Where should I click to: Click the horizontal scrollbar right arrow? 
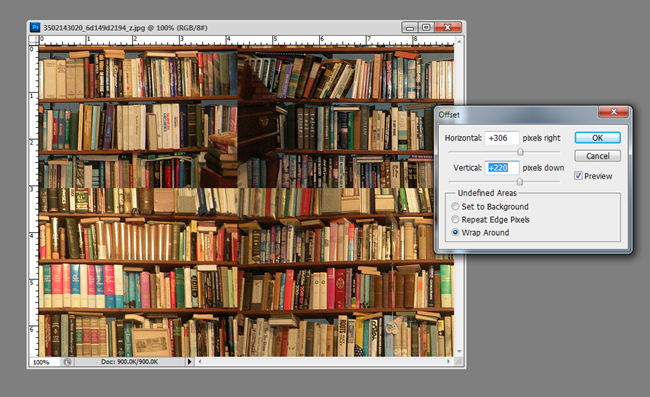point(449,361)
